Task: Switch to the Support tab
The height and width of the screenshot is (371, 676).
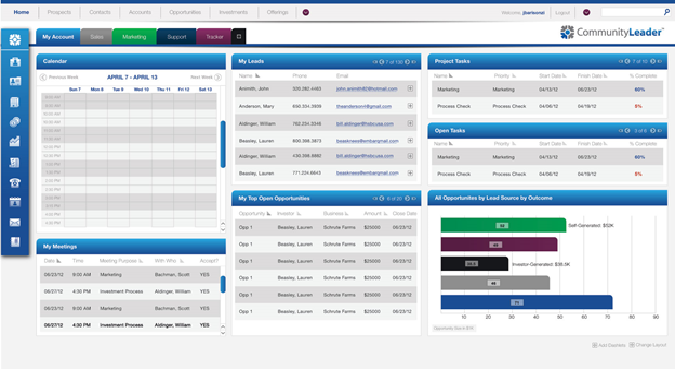Action: [x=177, y=37]
